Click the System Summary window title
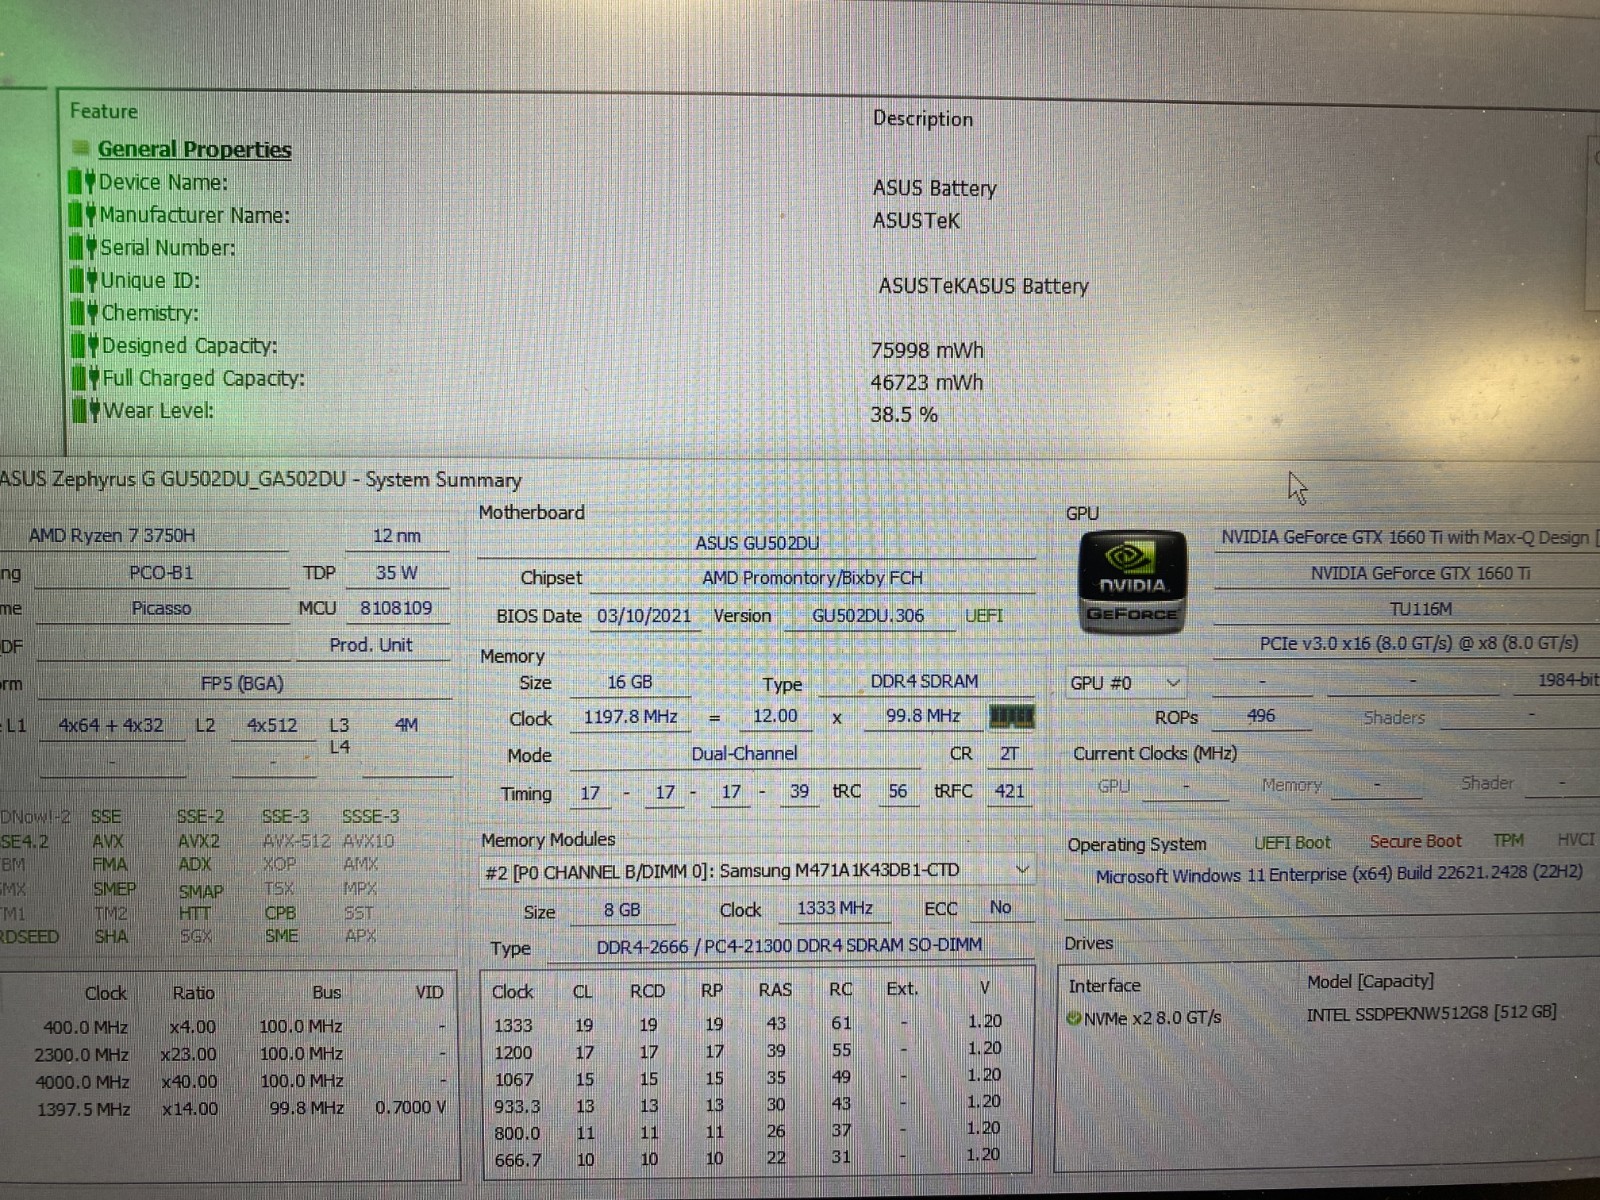 pos(261,480)
